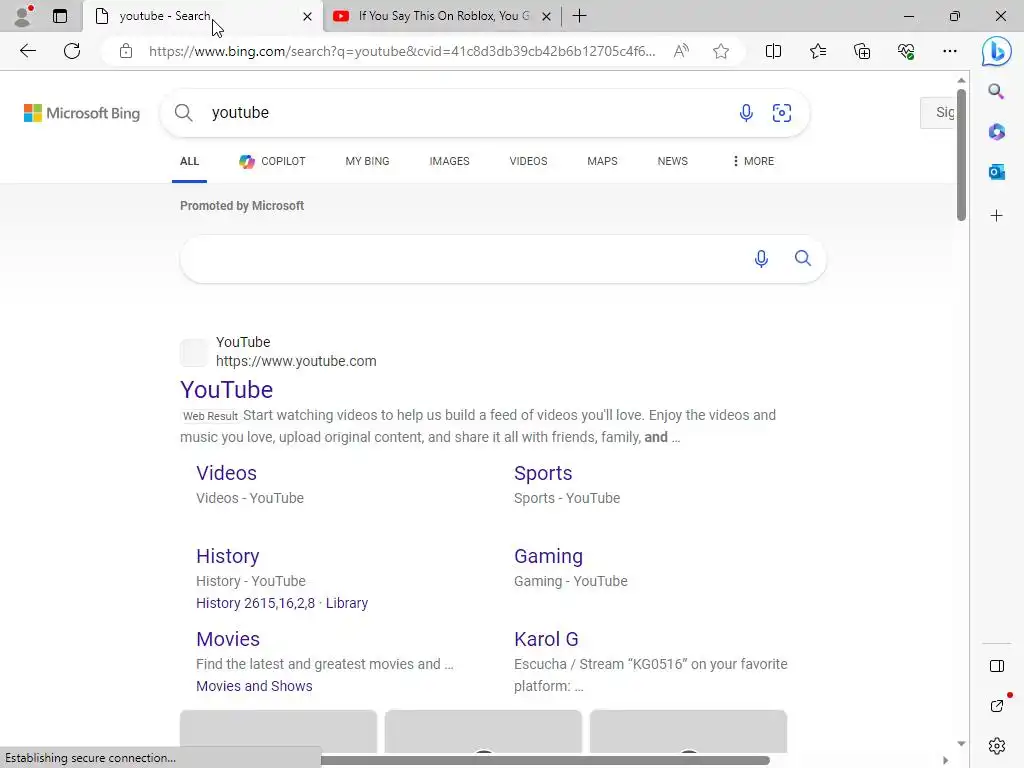Open the Sports sitelink

[x=543, y=473]
